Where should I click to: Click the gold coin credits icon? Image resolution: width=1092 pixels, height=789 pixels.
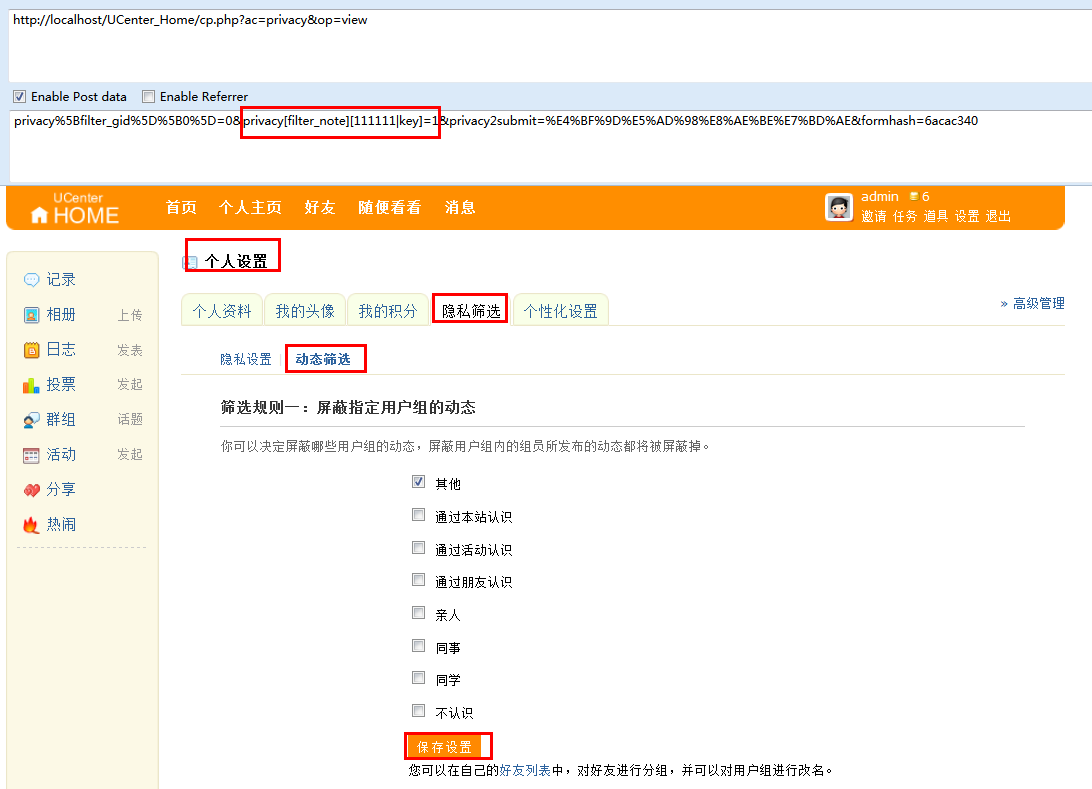913,196
